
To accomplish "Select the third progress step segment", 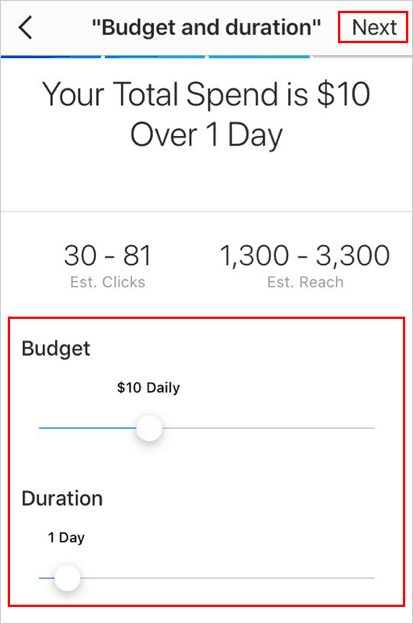I will click(259, 57).
